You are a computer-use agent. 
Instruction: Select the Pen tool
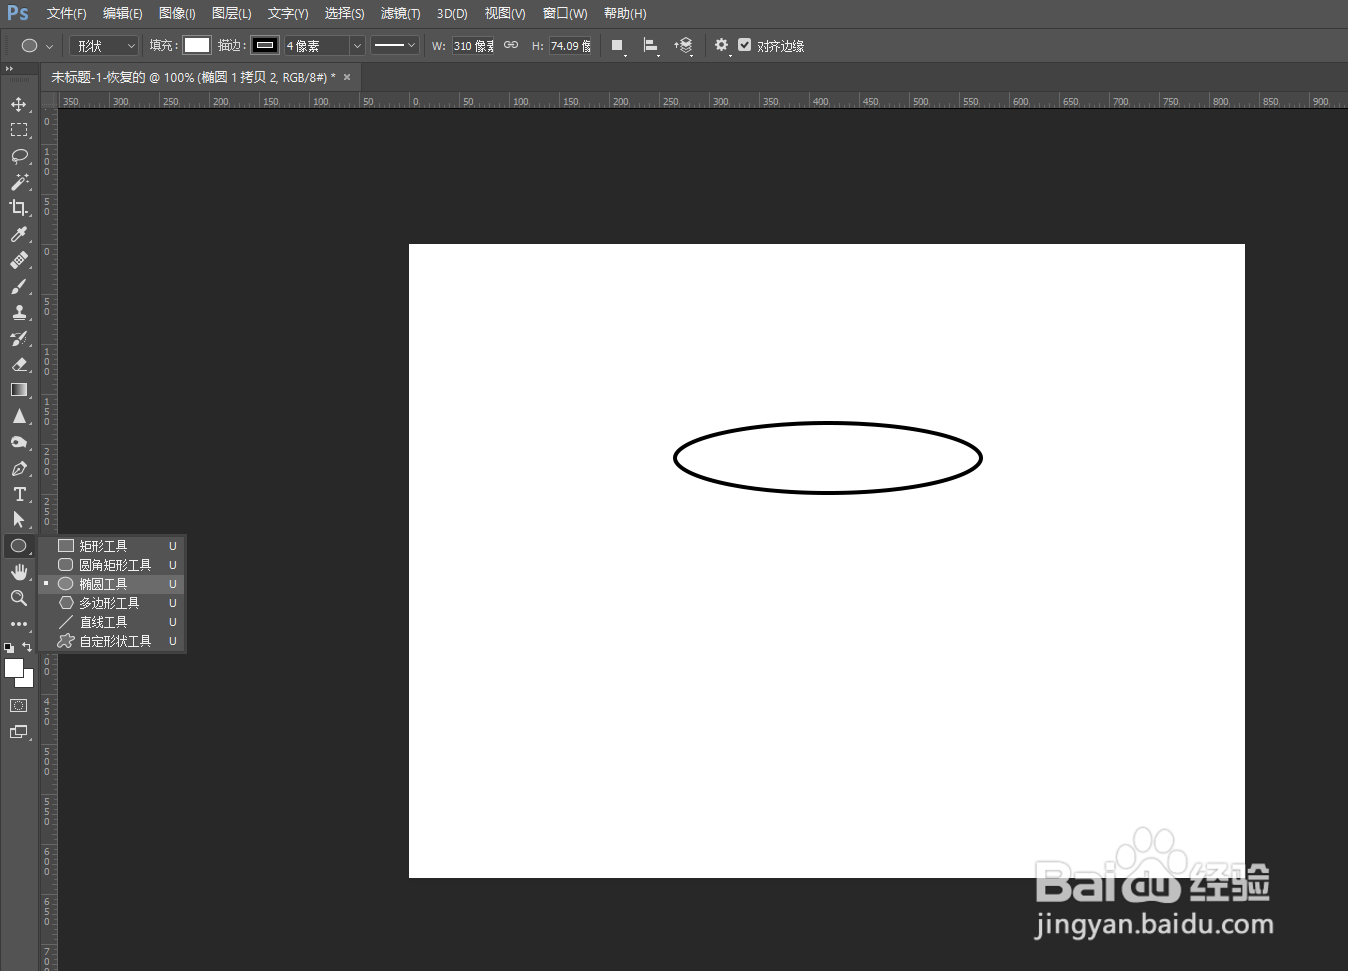click(x=19, y=468)
